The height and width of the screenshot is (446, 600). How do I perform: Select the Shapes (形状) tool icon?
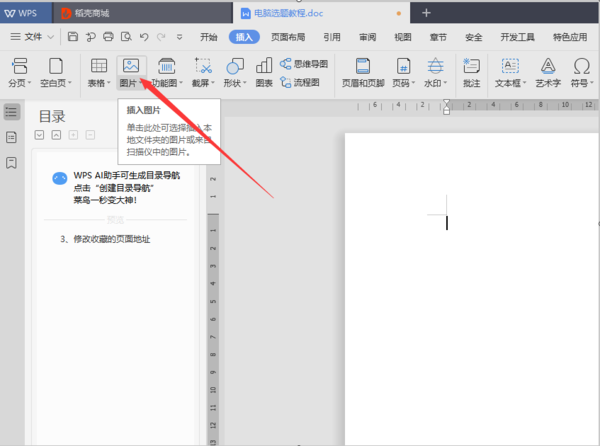235,66
